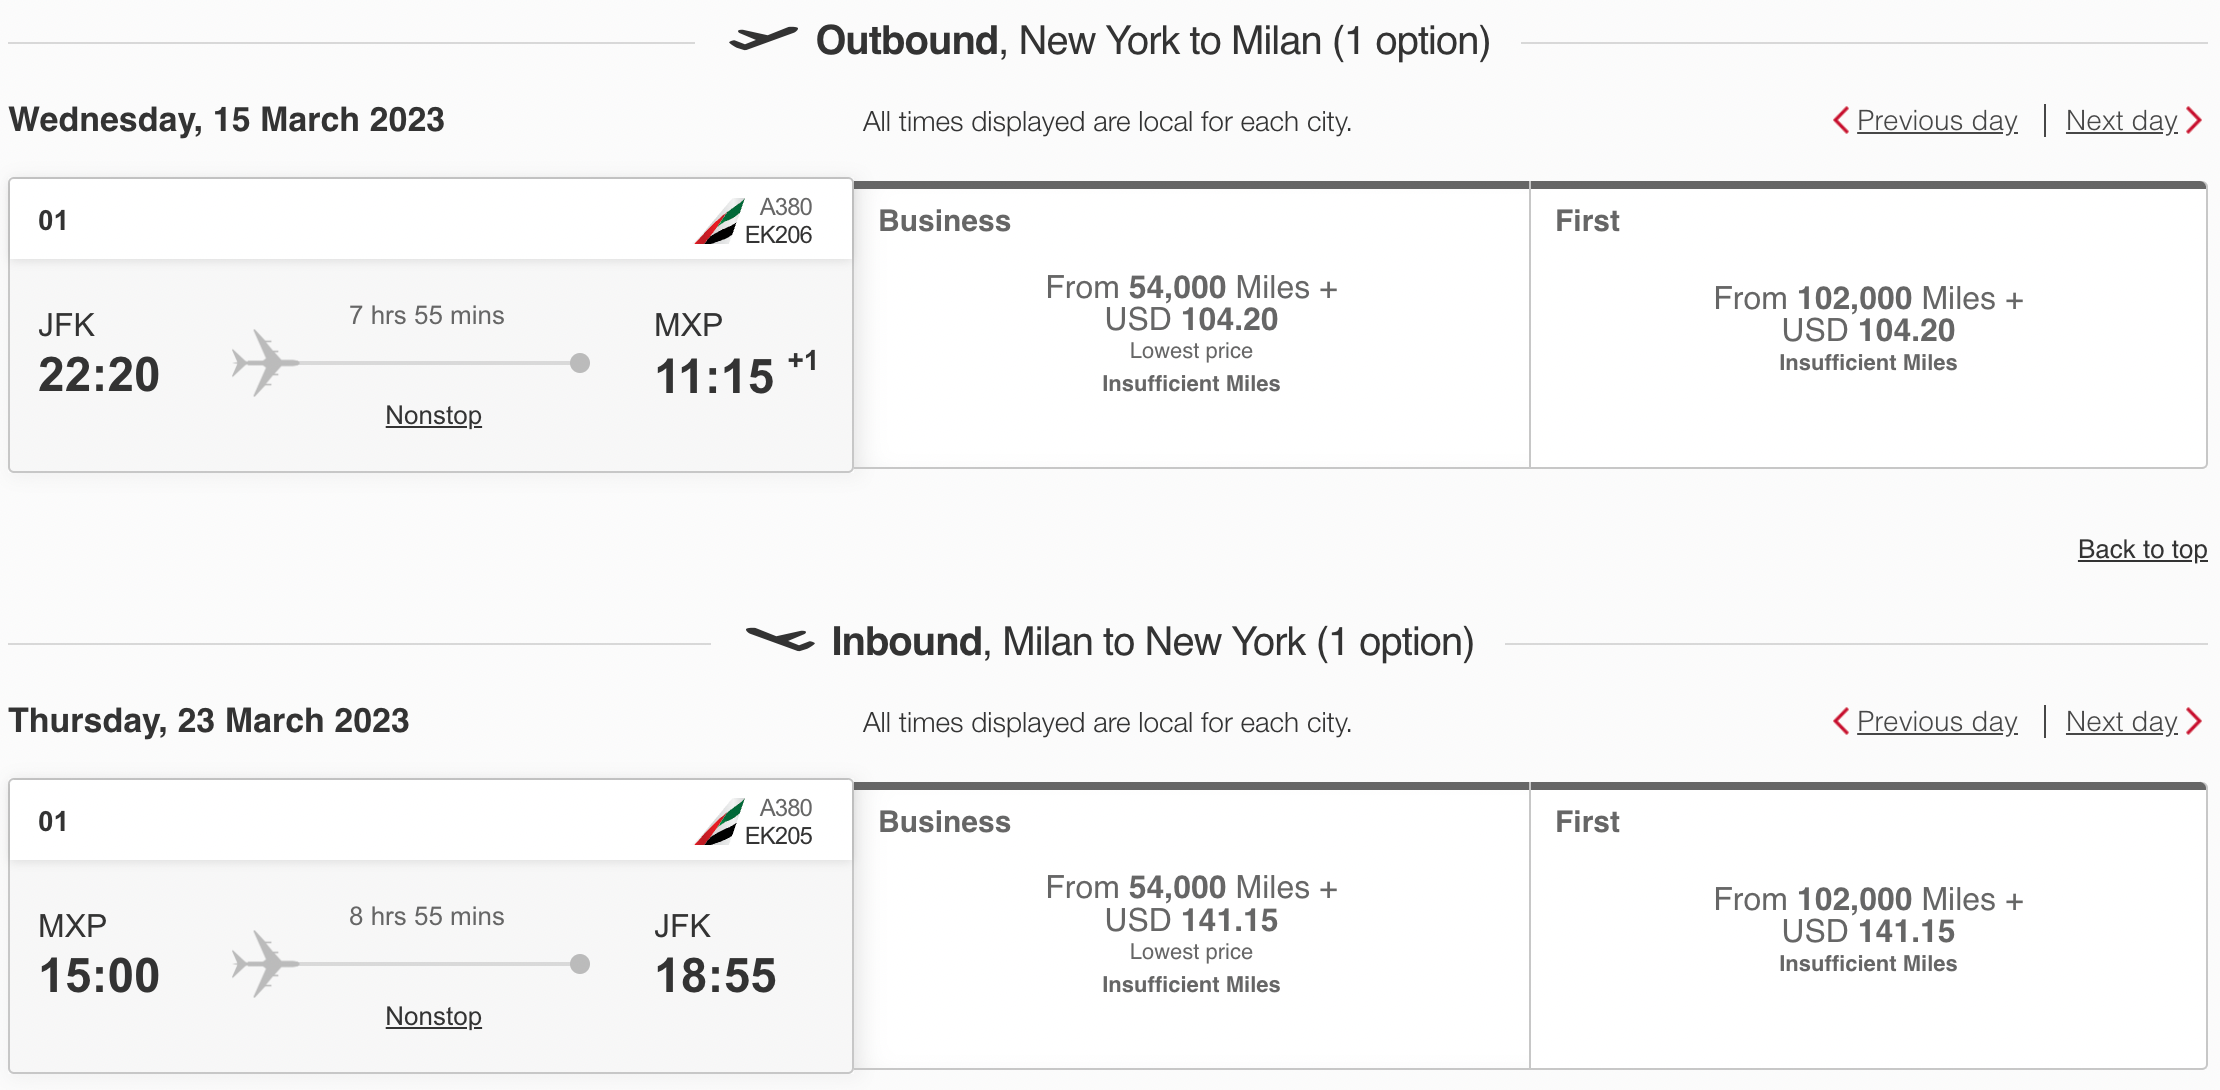Open the inbound Previous day link
This screenshot has width=2220, height=1090.
point(1936,721)
